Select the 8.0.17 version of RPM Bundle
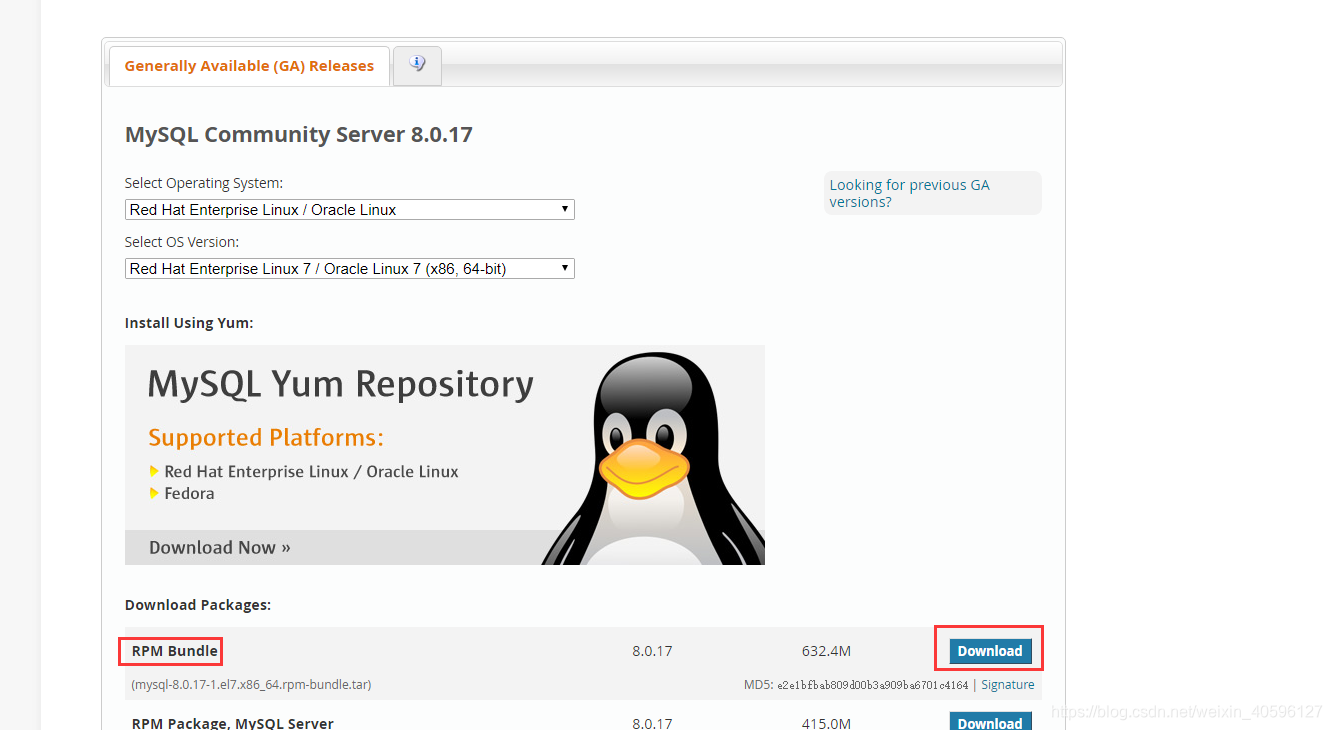Image resolution: width=1332 pixels, height=730 pixels. click(x=652, y=651)
